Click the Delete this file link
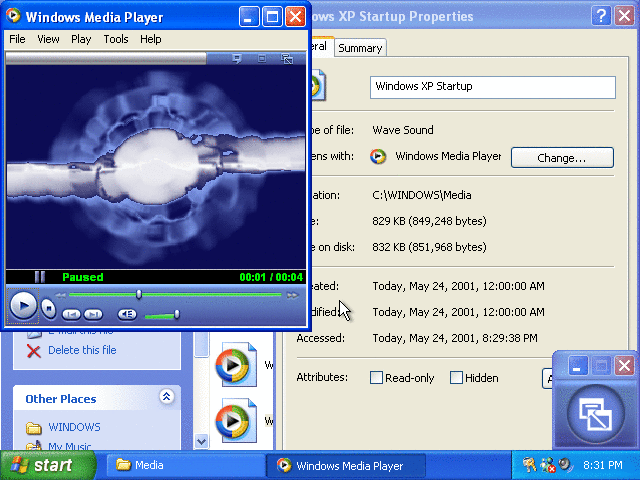This screenshot has height=480, width=640. 82,350
